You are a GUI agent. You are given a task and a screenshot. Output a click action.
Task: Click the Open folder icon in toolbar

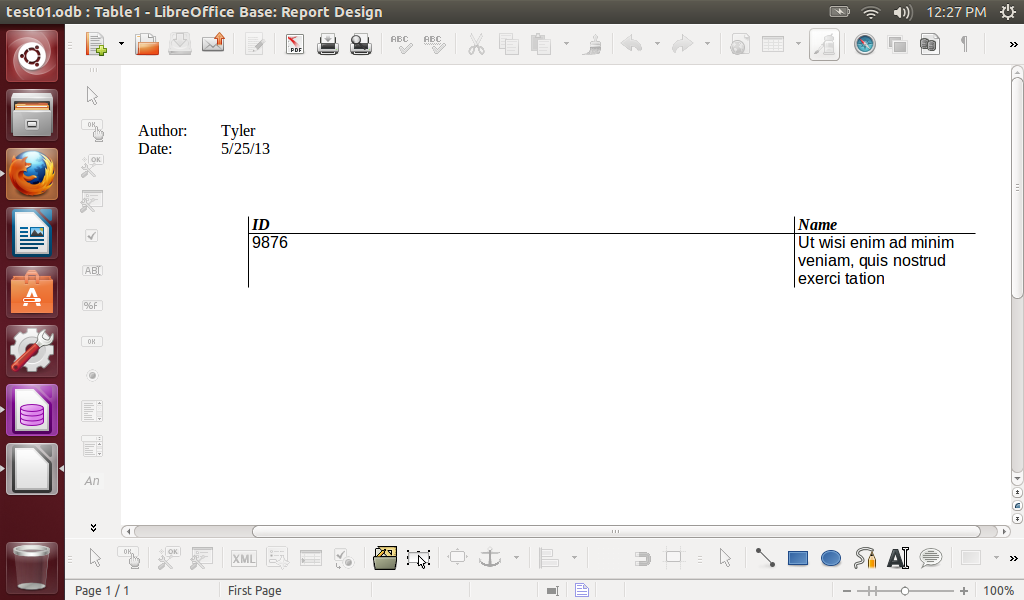[x=147, y=44]
